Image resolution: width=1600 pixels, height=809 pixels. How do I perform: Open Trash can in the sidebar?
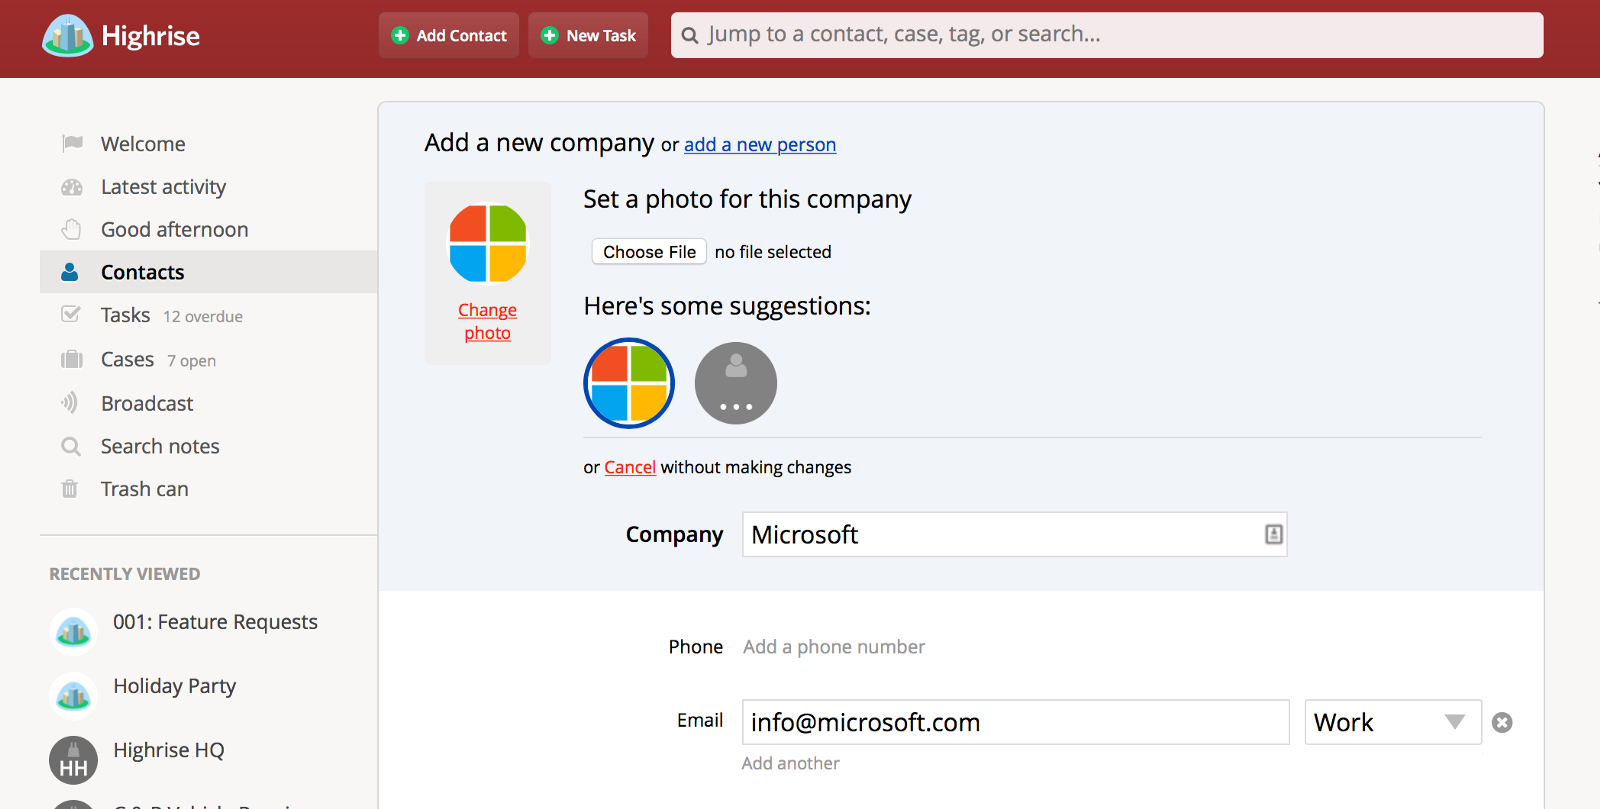pyautogui.click(x=144, y=489)
